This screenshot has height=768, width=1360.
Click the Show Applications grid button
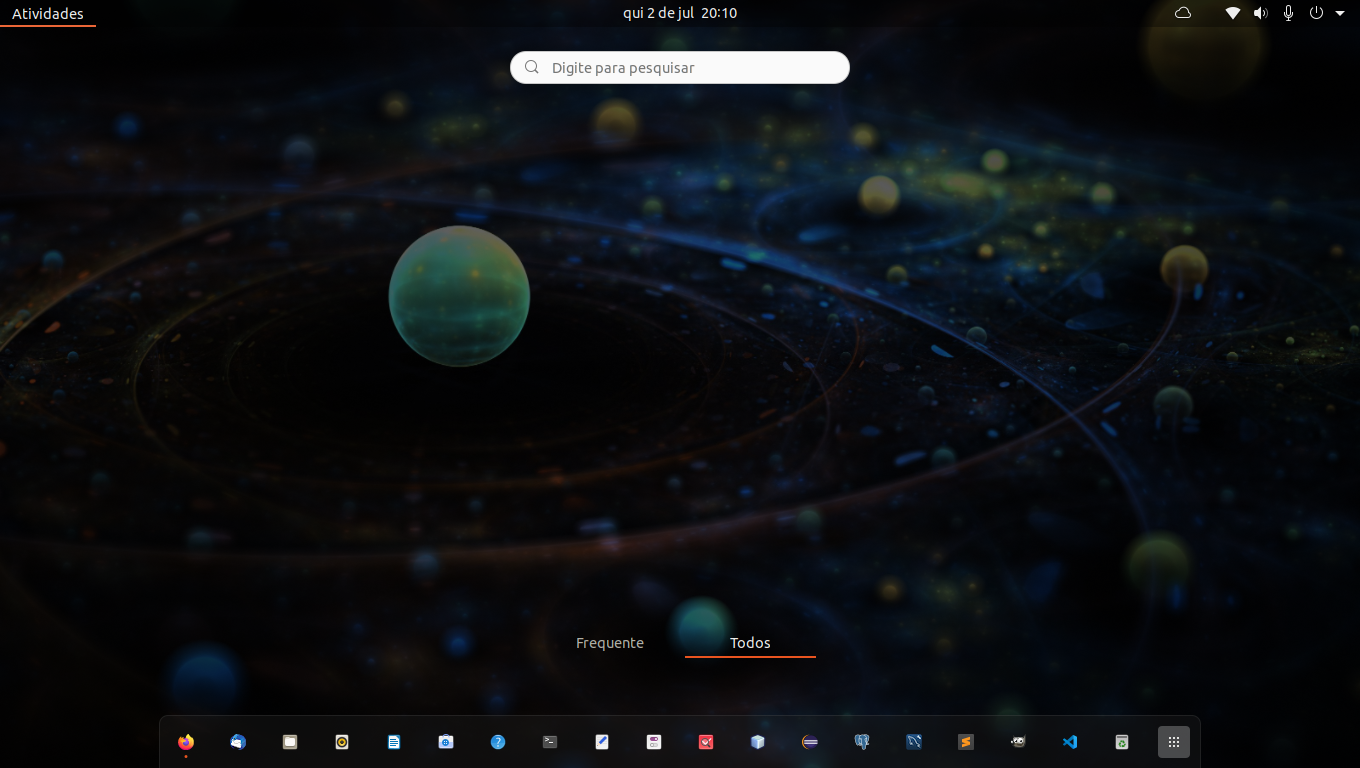click(x=1174, y=742)
